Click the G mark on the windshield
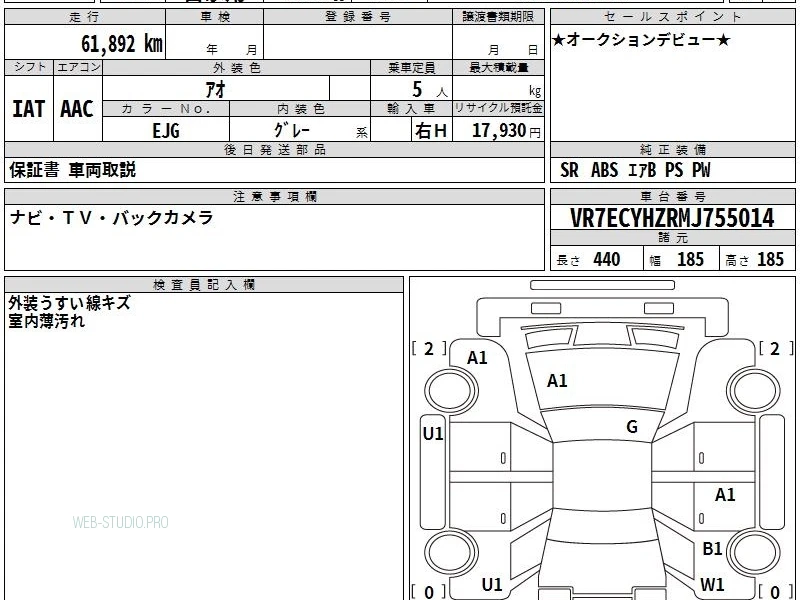Viewport: 800px width, 600px height. [632, 427]
